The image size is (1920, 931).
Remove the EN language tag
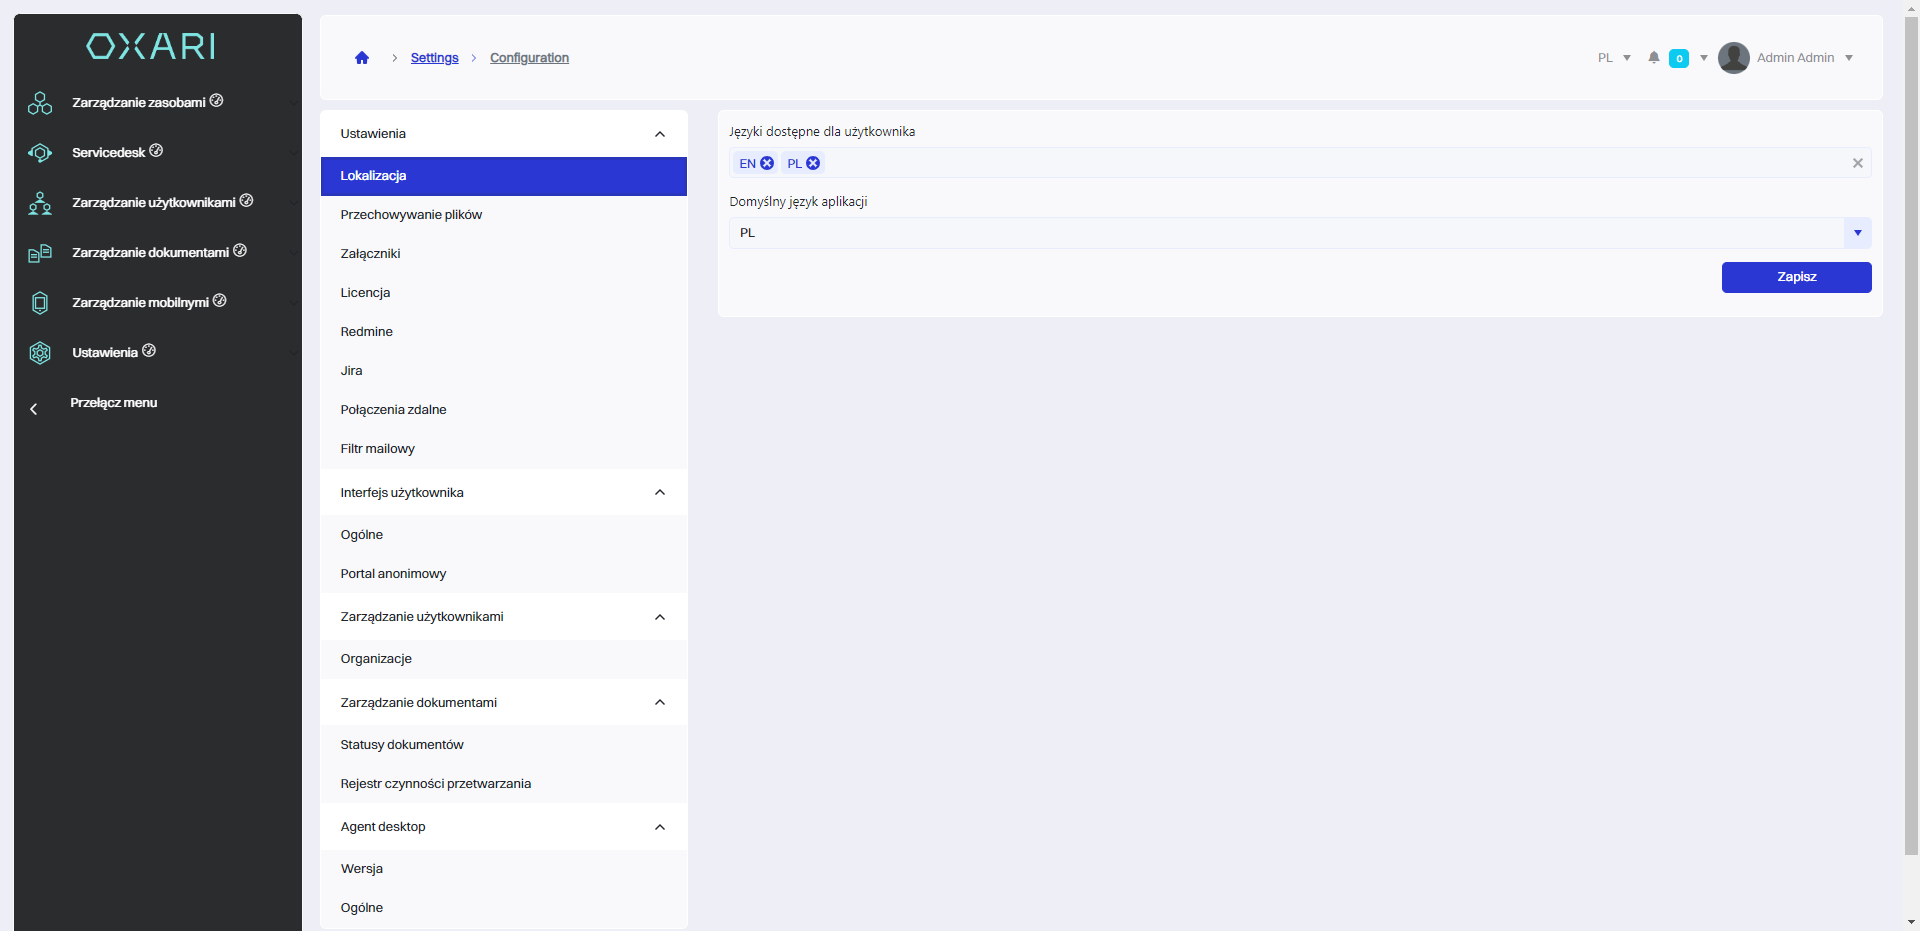(x=767, y=163)
